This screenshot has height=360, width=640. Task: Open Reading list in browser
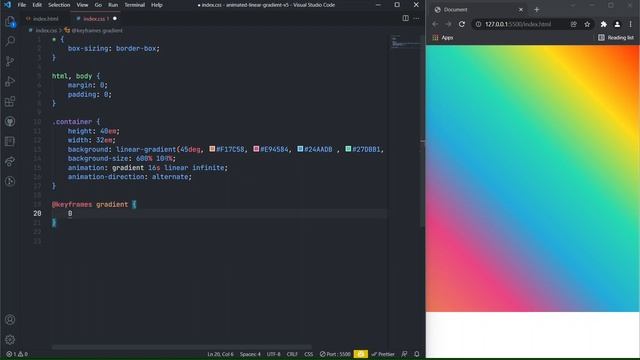pos(616,38)
